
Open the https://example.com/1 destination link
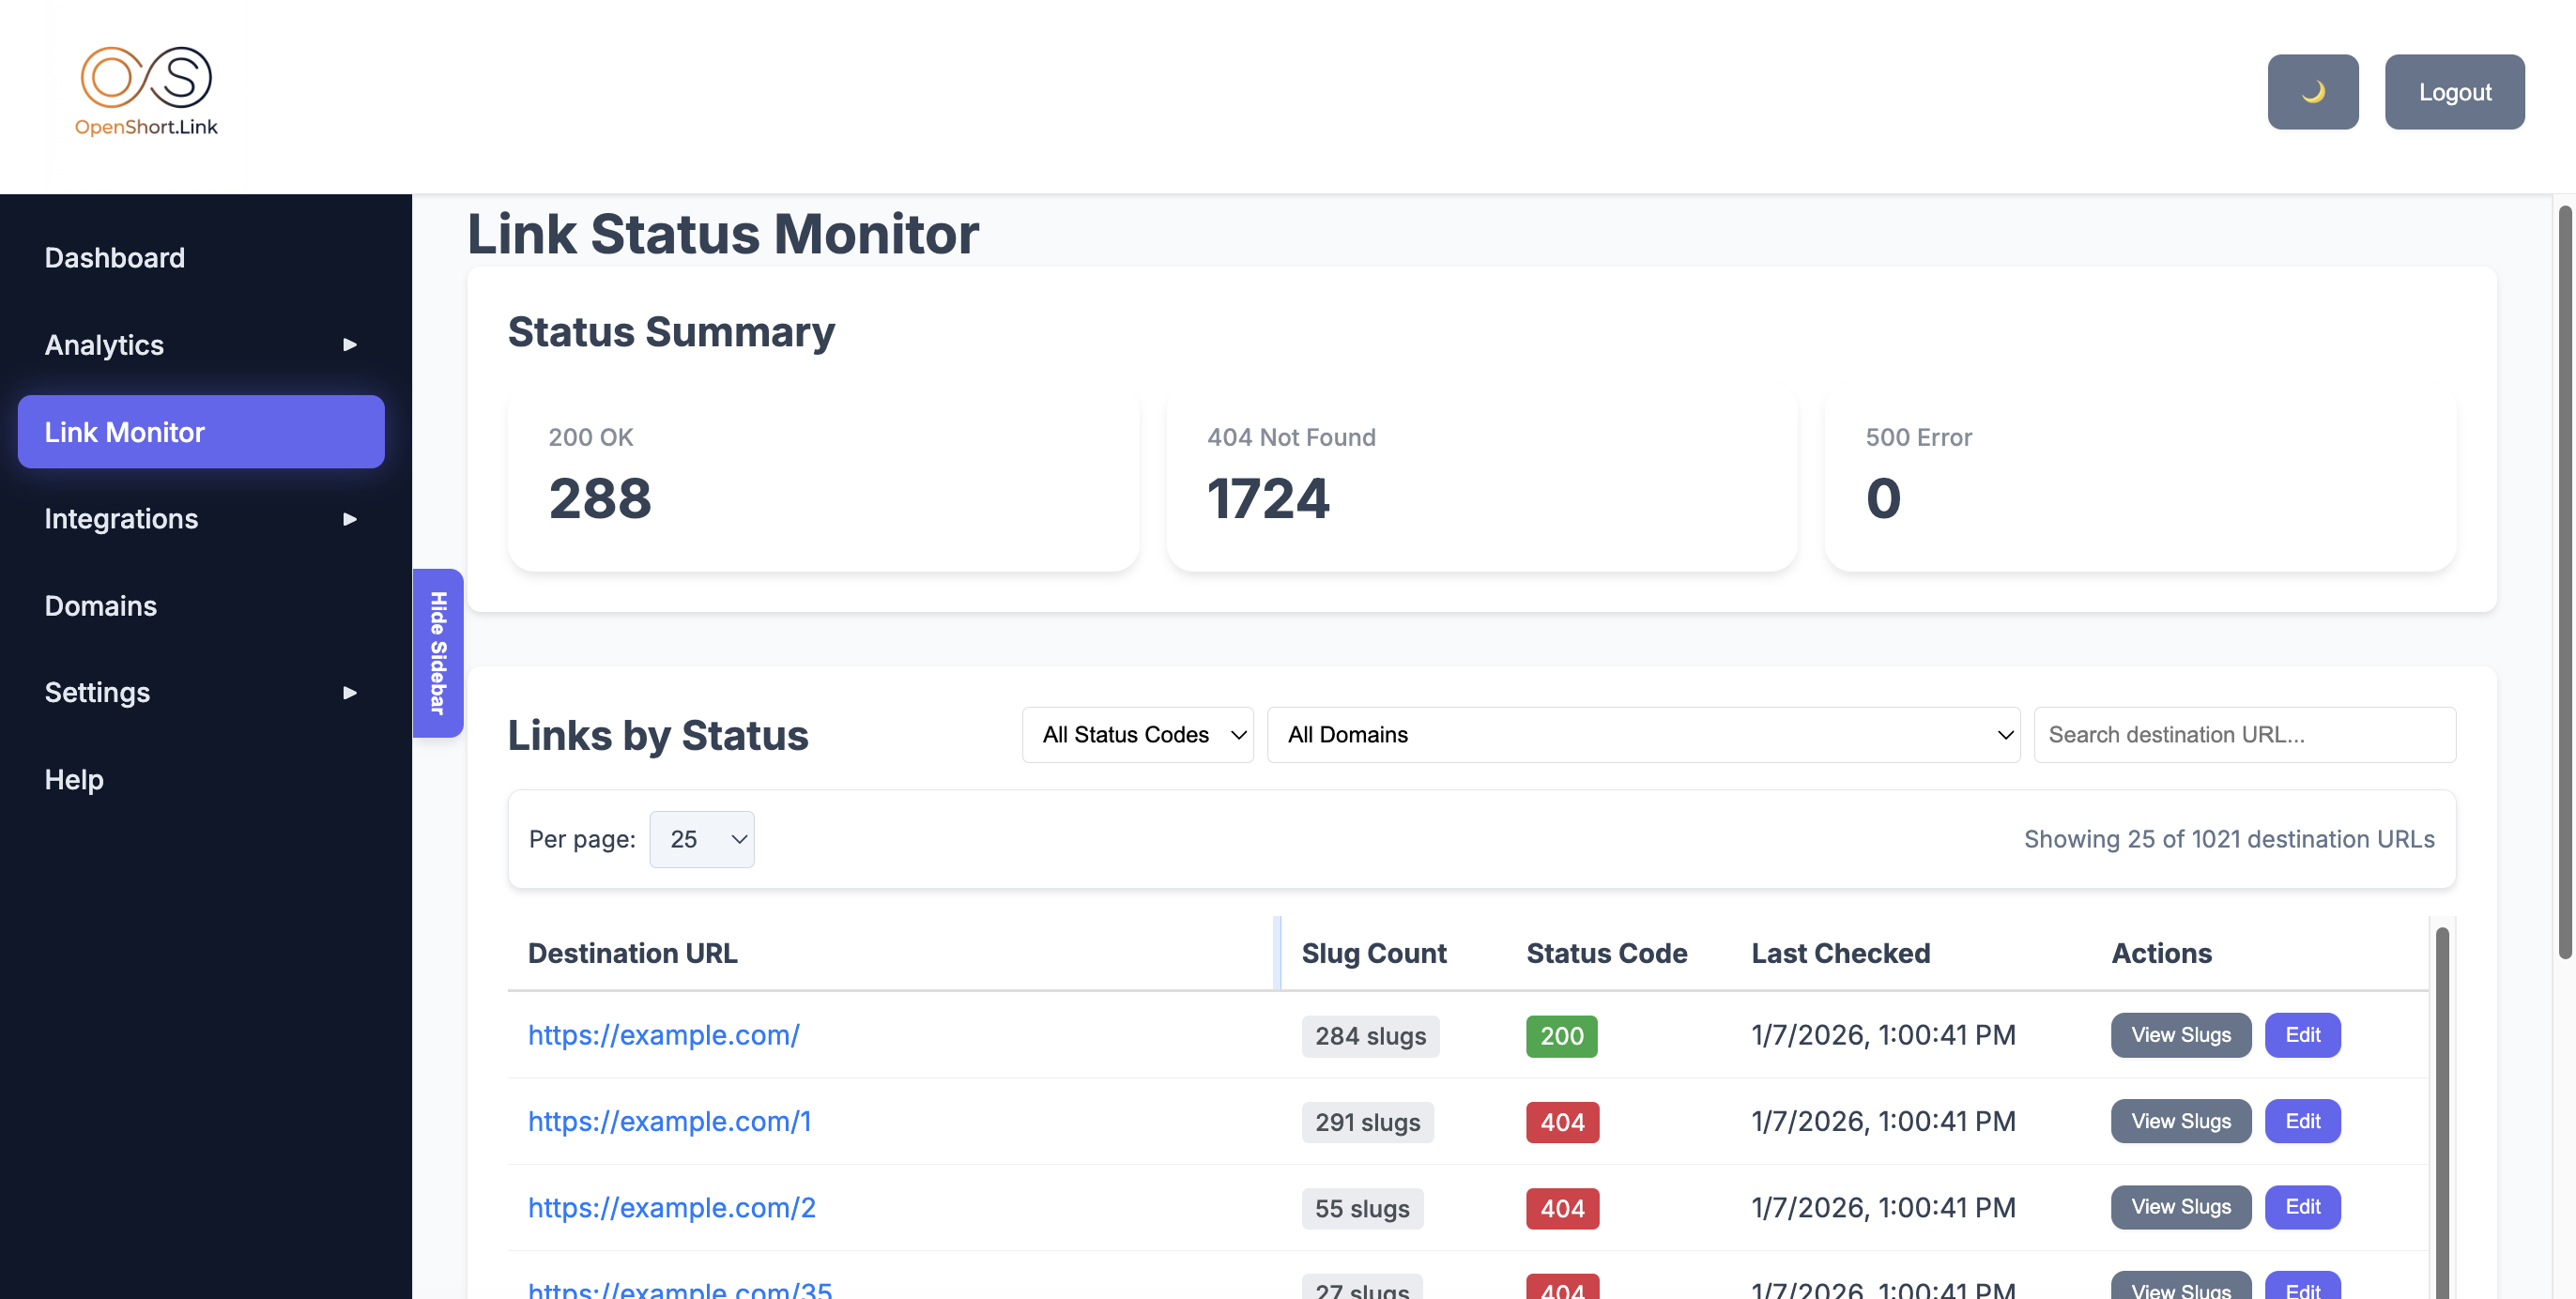[x=669, y=1121]
